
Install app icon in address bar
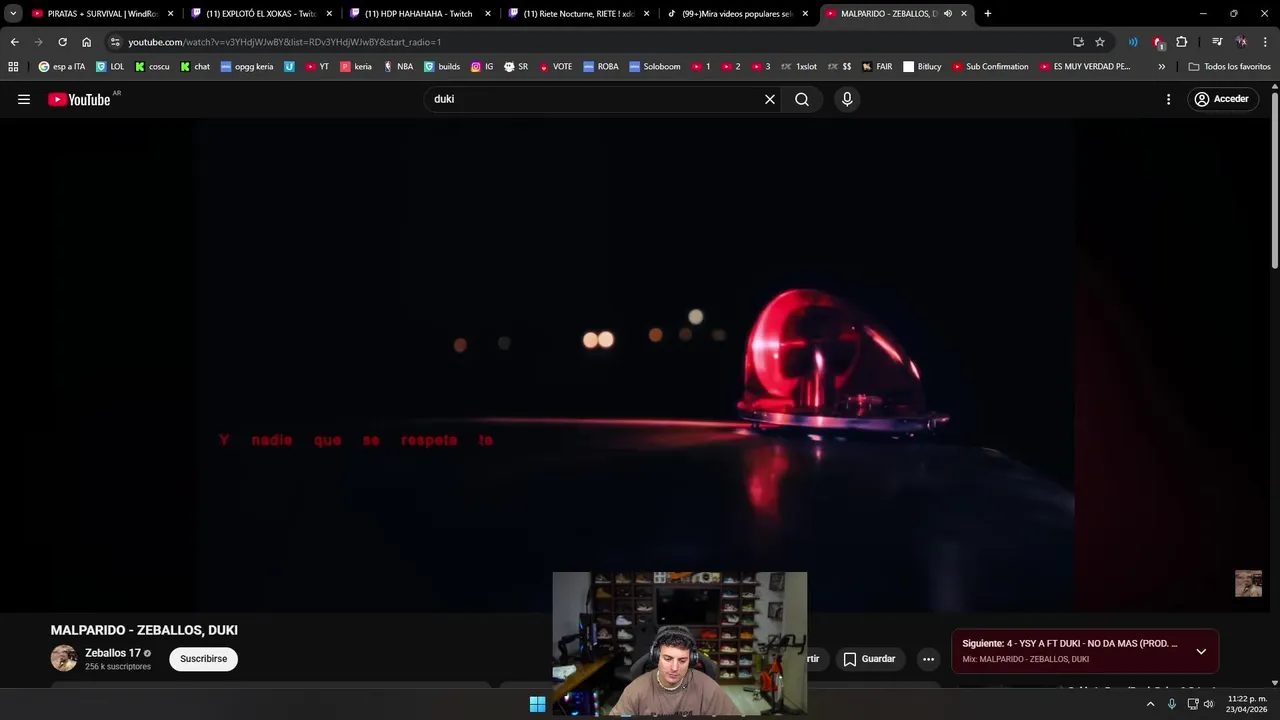(1078, 42)
